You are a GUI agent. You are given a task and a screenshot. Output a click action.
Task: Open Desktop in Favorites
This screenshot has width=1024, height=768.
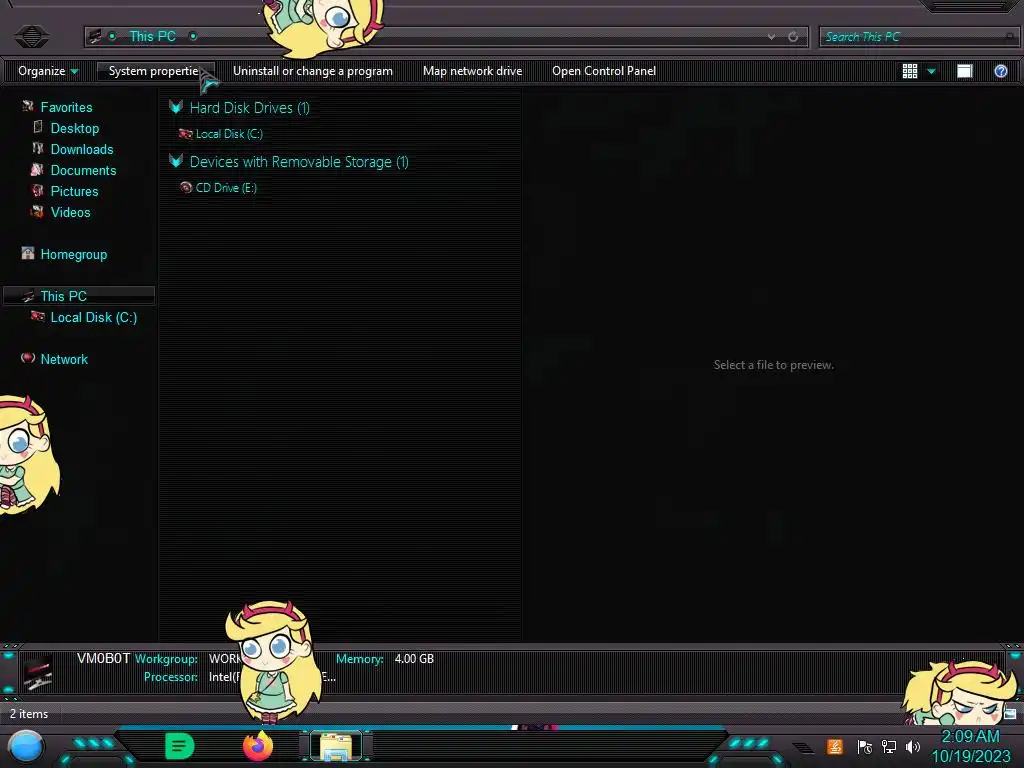74,128
